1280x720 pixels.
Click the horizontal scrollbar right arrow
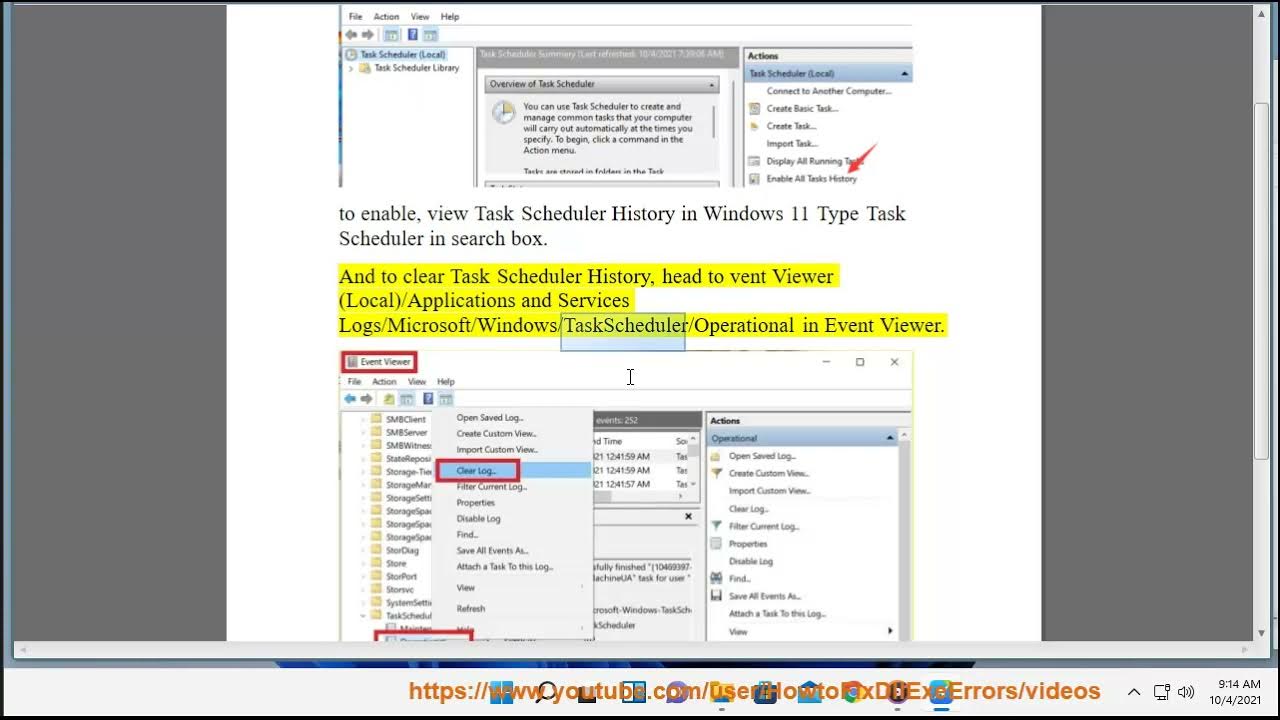(1244, 650)
